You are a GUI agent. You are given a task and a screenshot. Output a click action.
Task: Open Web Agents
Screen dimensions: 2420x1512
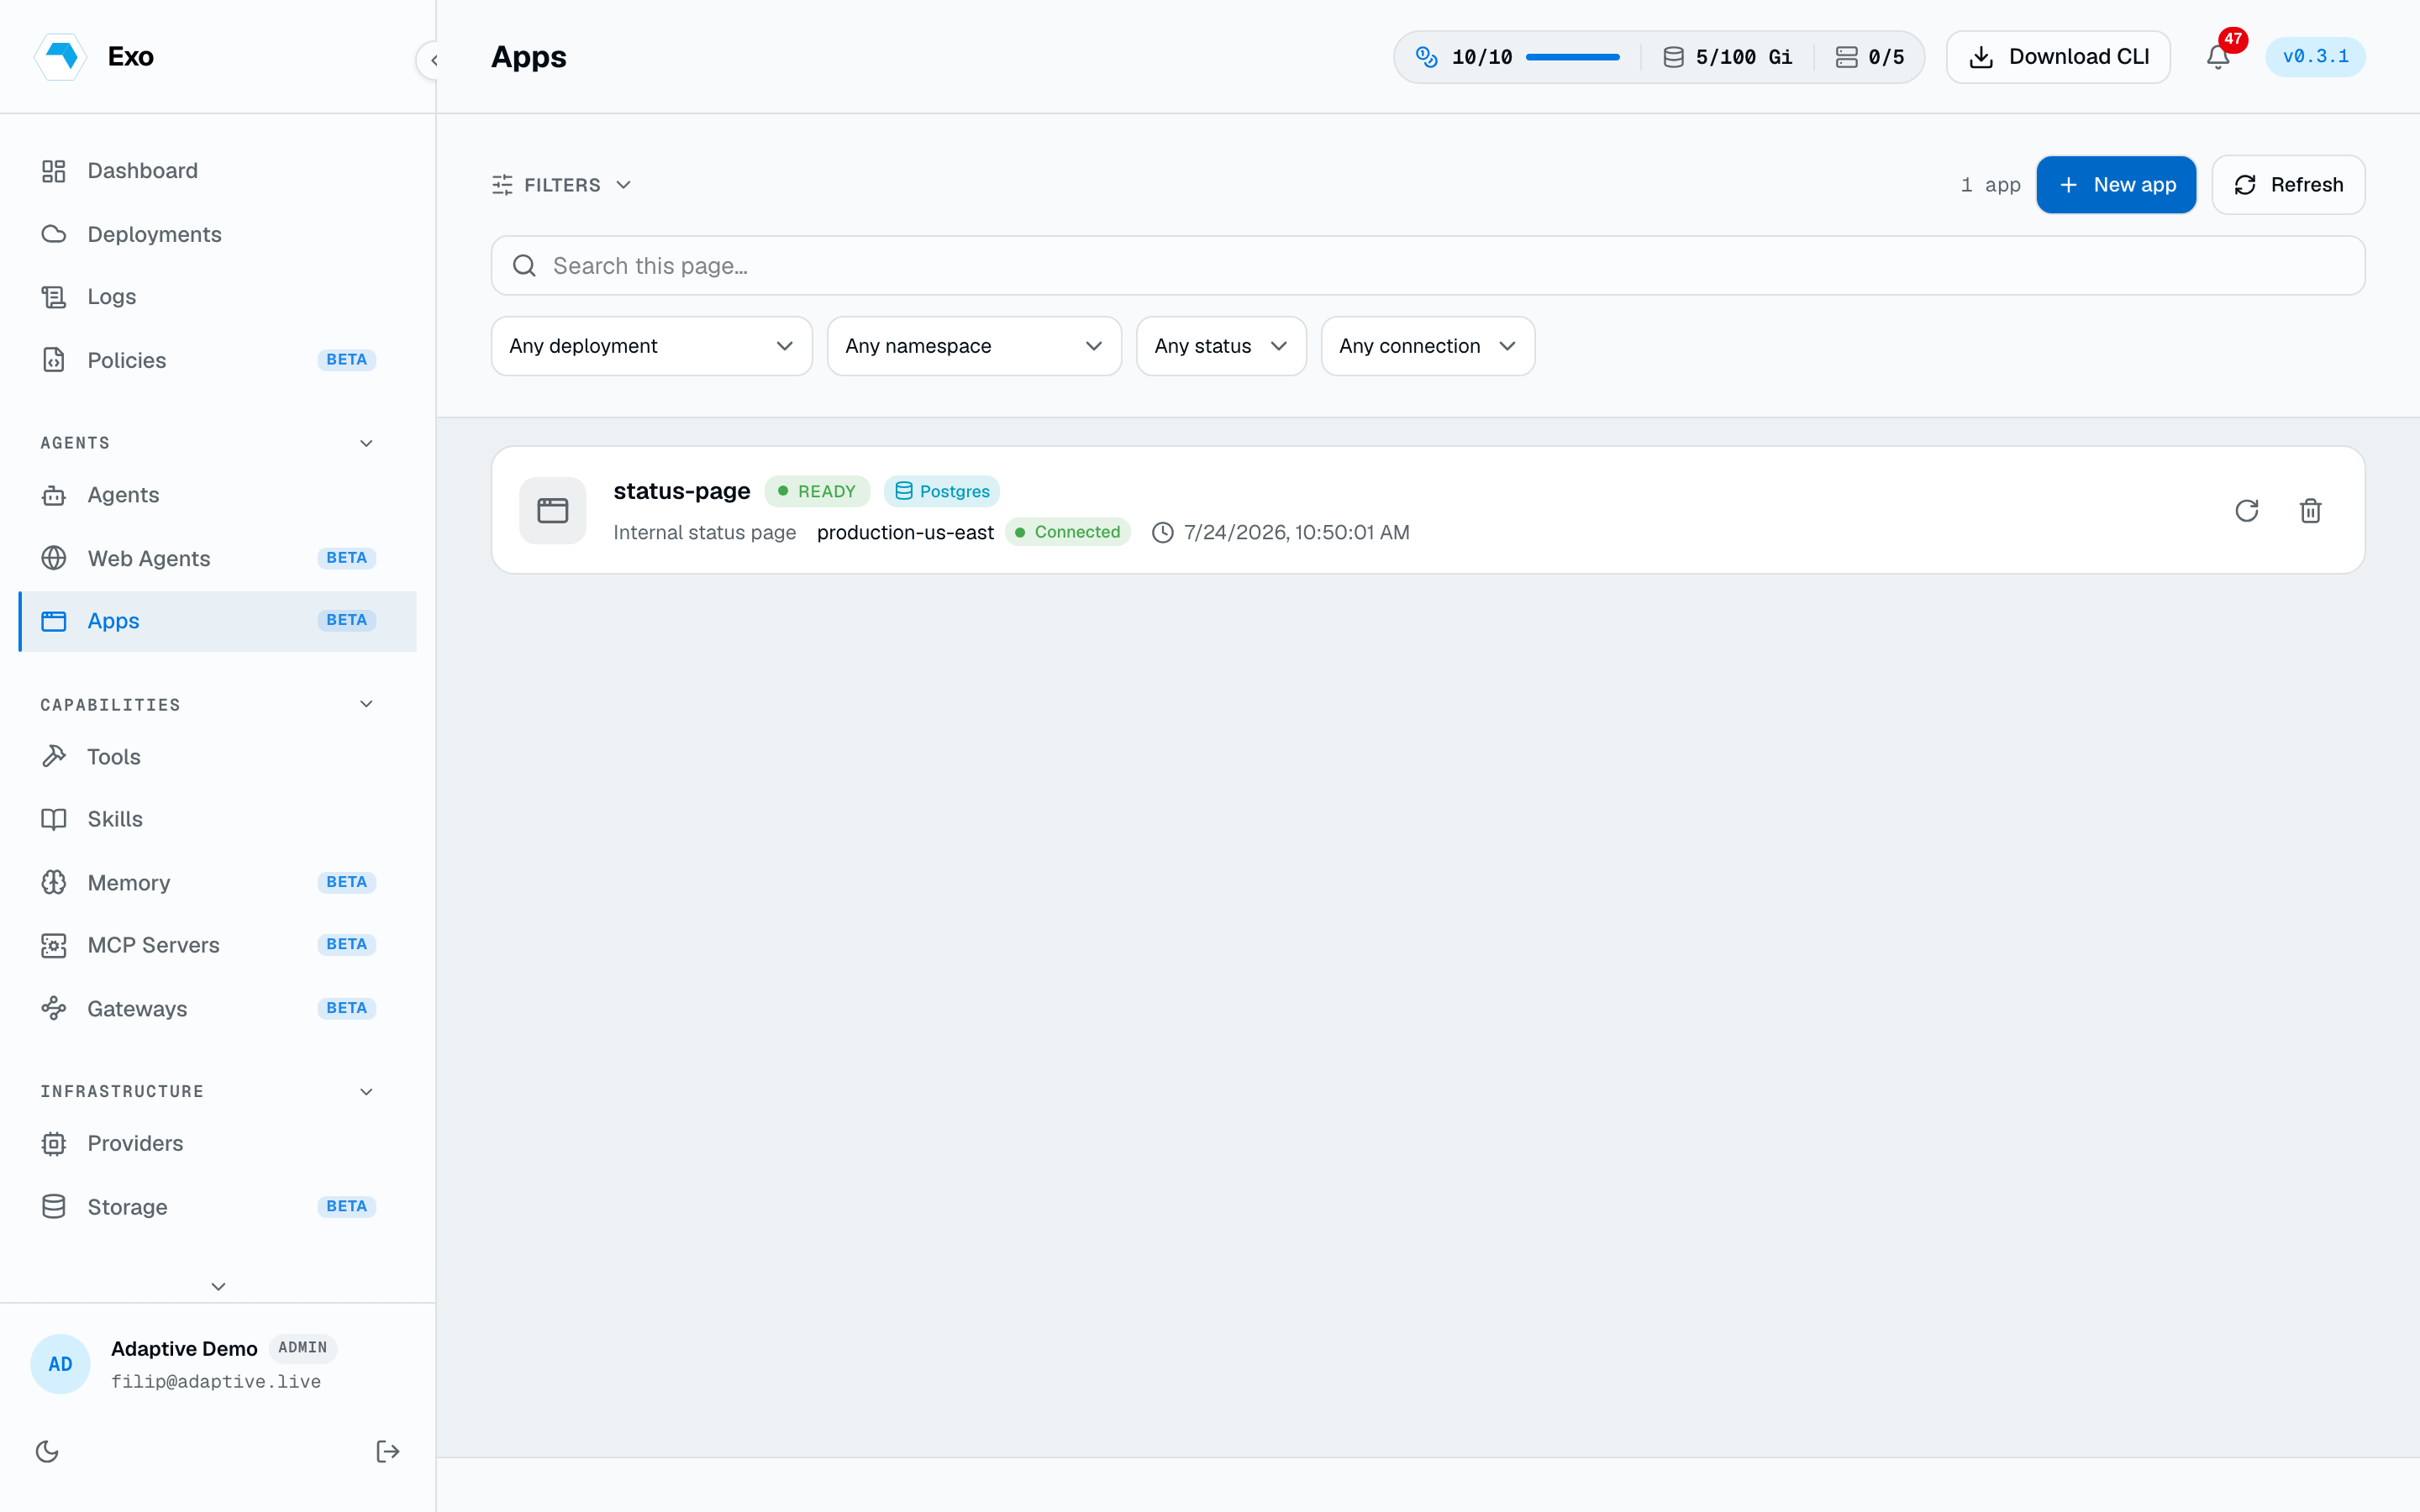(218, 558)
